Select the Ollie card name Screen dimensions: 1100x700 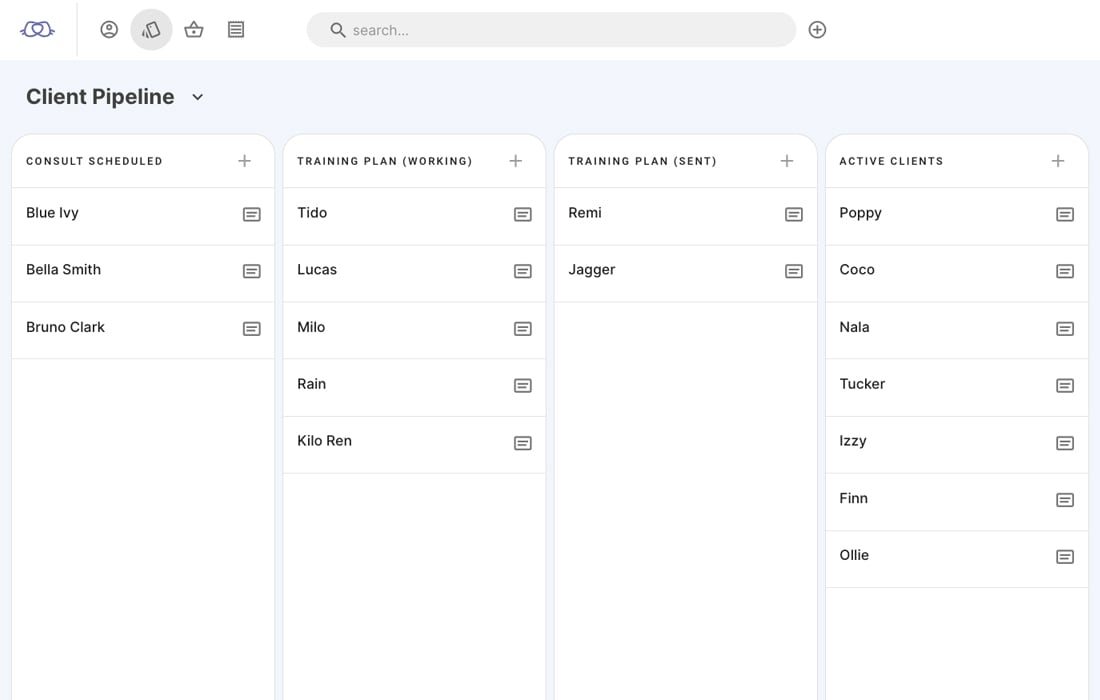point(854,555)
